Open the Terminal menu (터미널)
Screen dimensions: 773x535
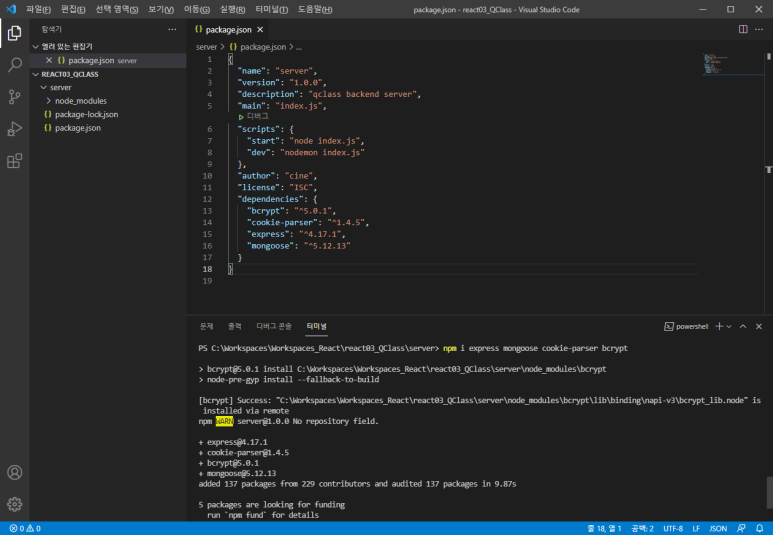point(271,9)
